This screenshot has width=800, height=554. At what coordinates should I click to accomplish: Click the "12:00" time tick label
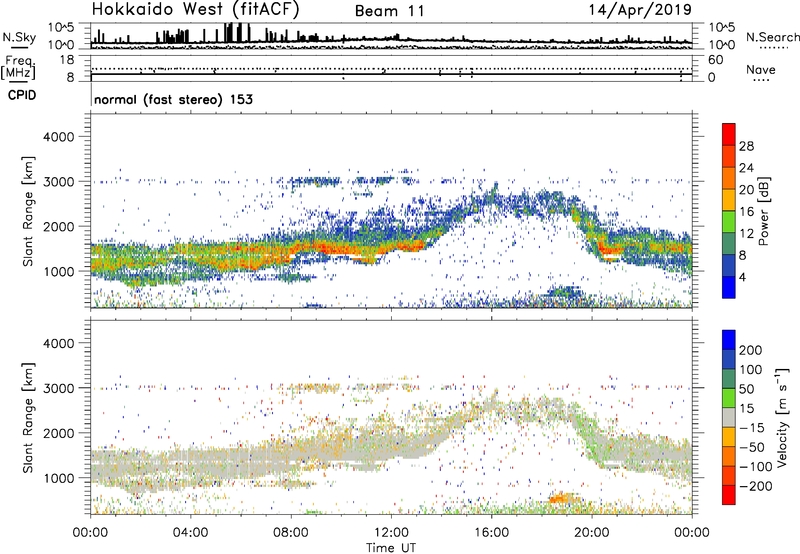[391, 533]
